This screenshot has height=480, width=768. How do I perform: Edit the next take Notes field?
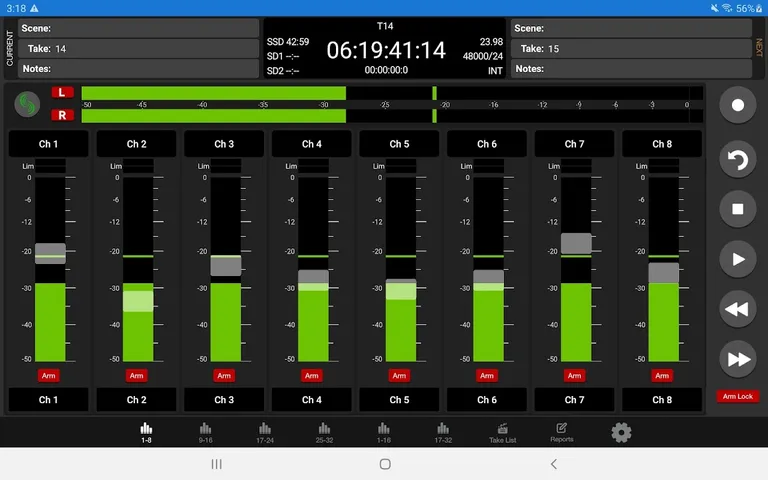click(x=631, y=69)
